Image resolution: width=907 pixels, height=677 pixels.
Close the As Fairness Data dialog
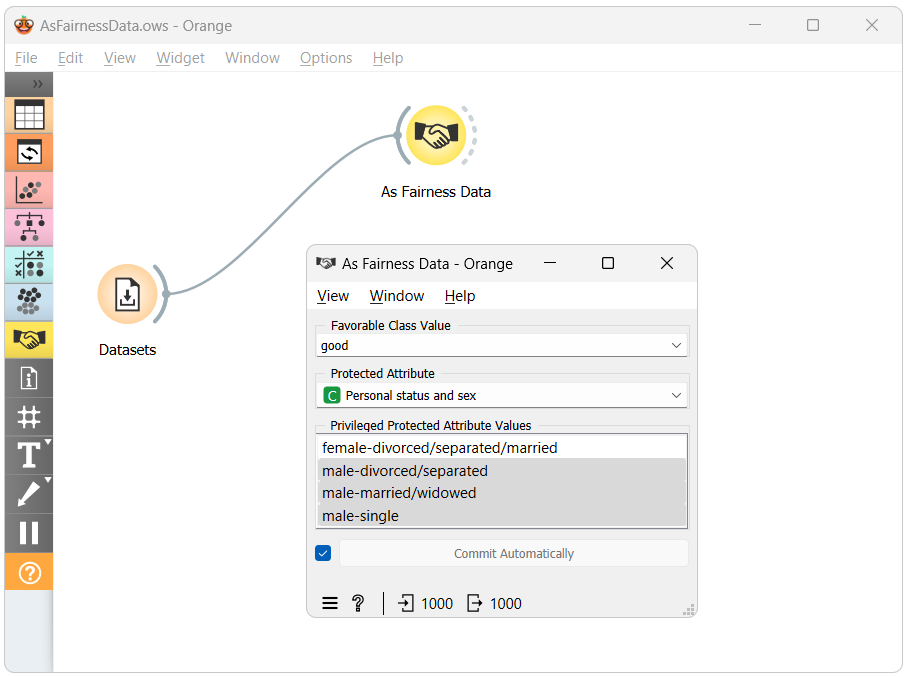pyautogui.click(x=667, y=263)
